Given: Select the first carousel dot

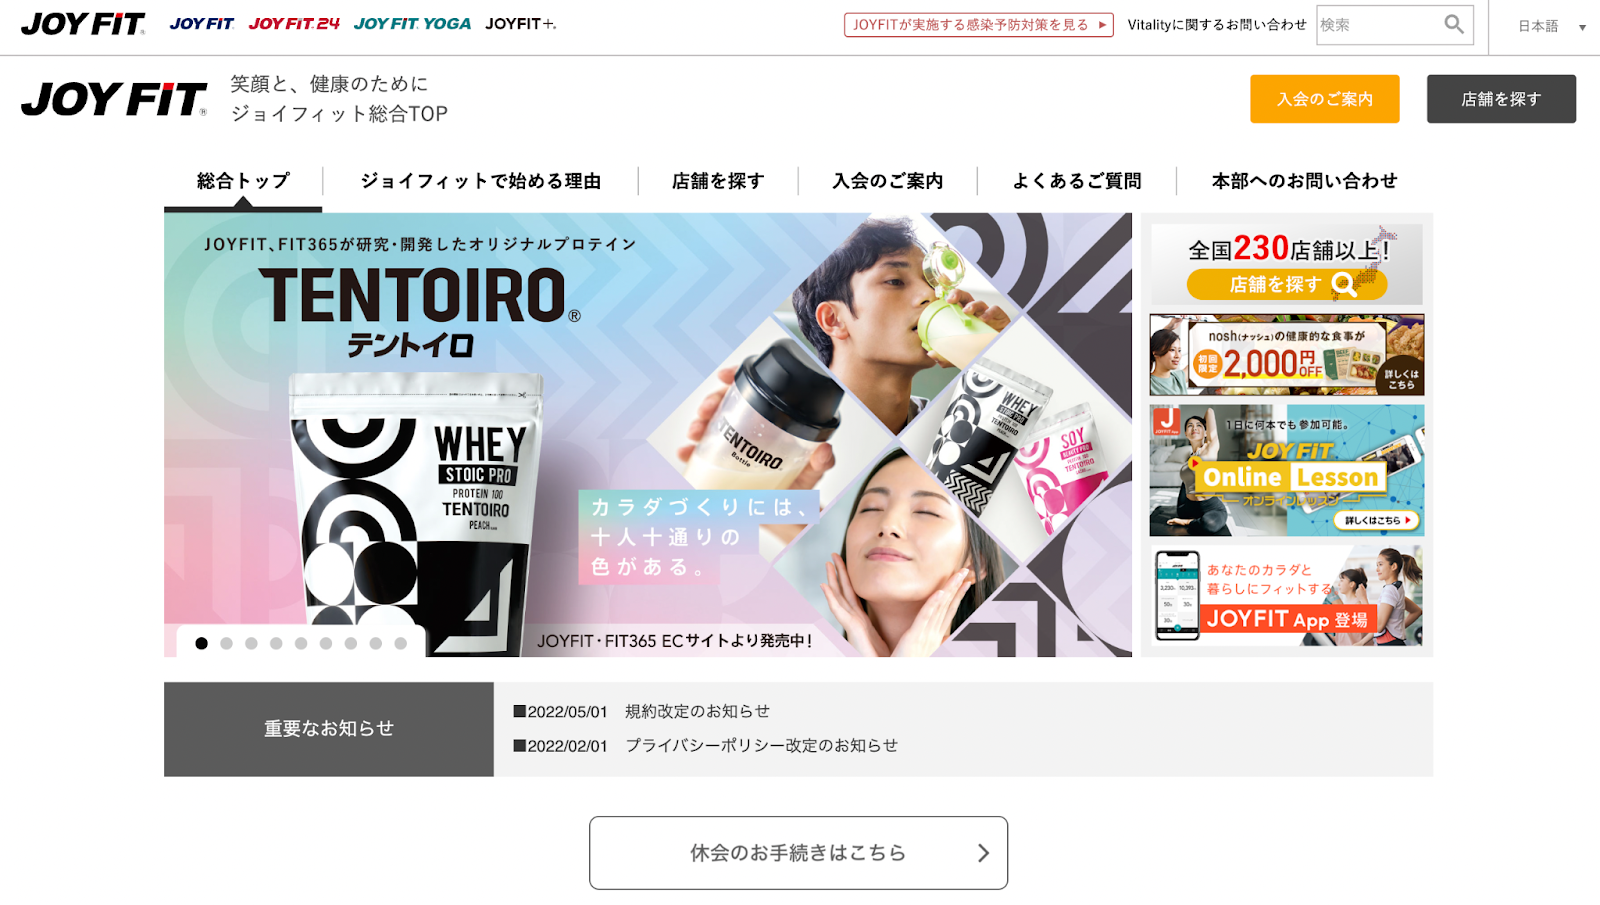Looking at the screenshot, I should coord(201,643).
